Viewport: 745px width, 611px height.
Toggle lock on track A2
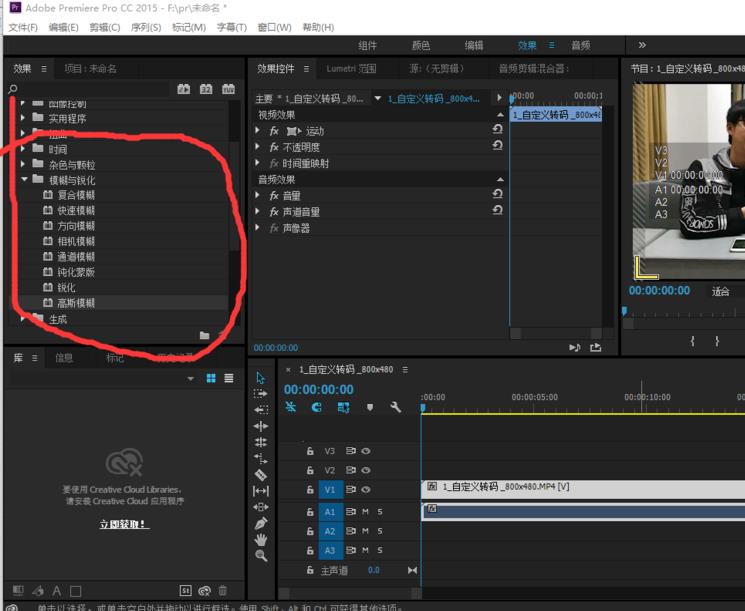tap(310, 531)
